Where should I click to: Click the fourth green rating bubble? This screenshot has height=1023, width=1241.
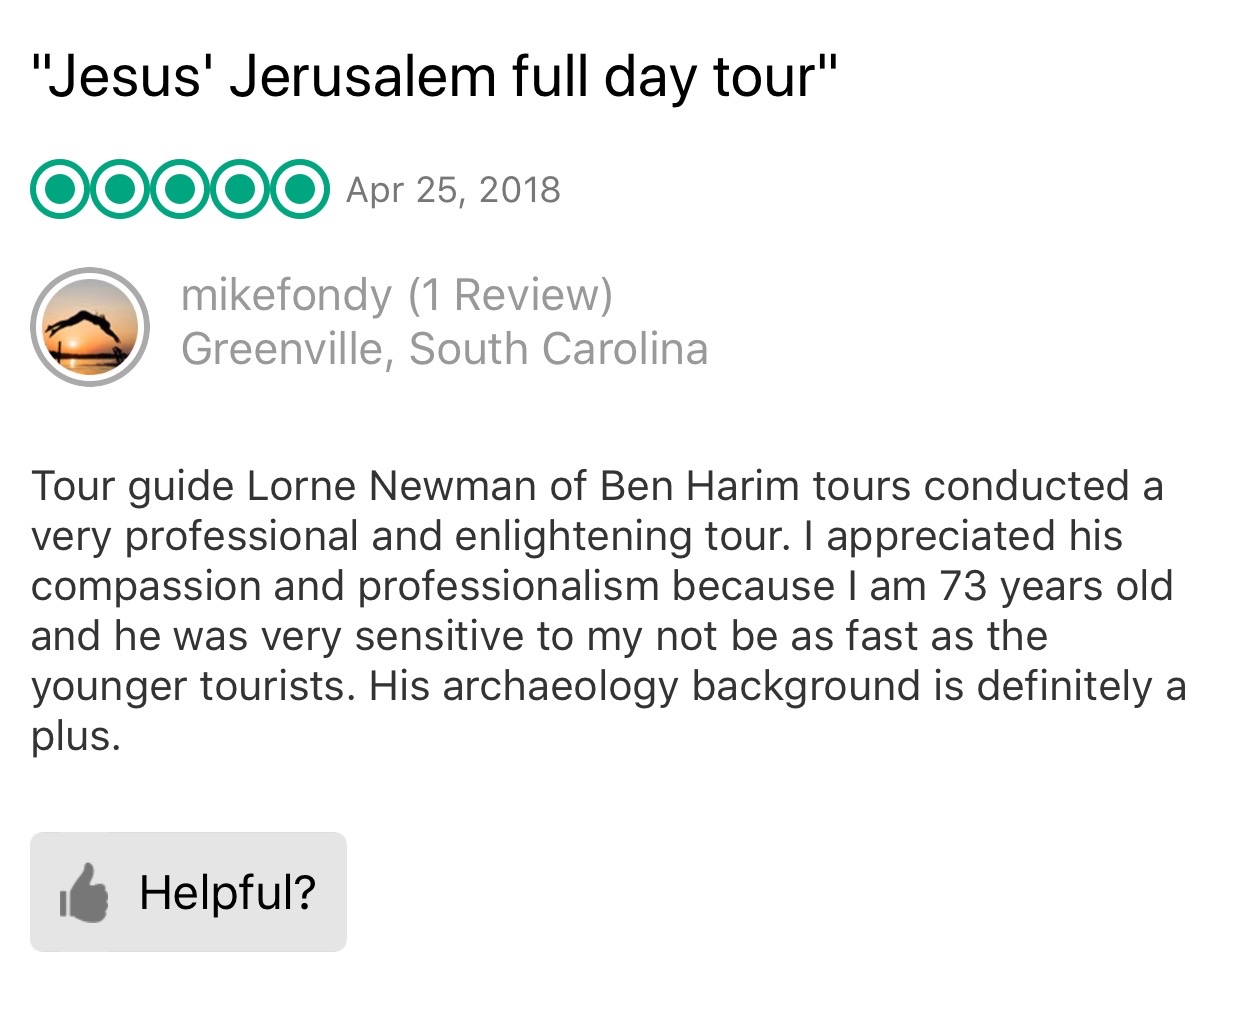(240, 189)
